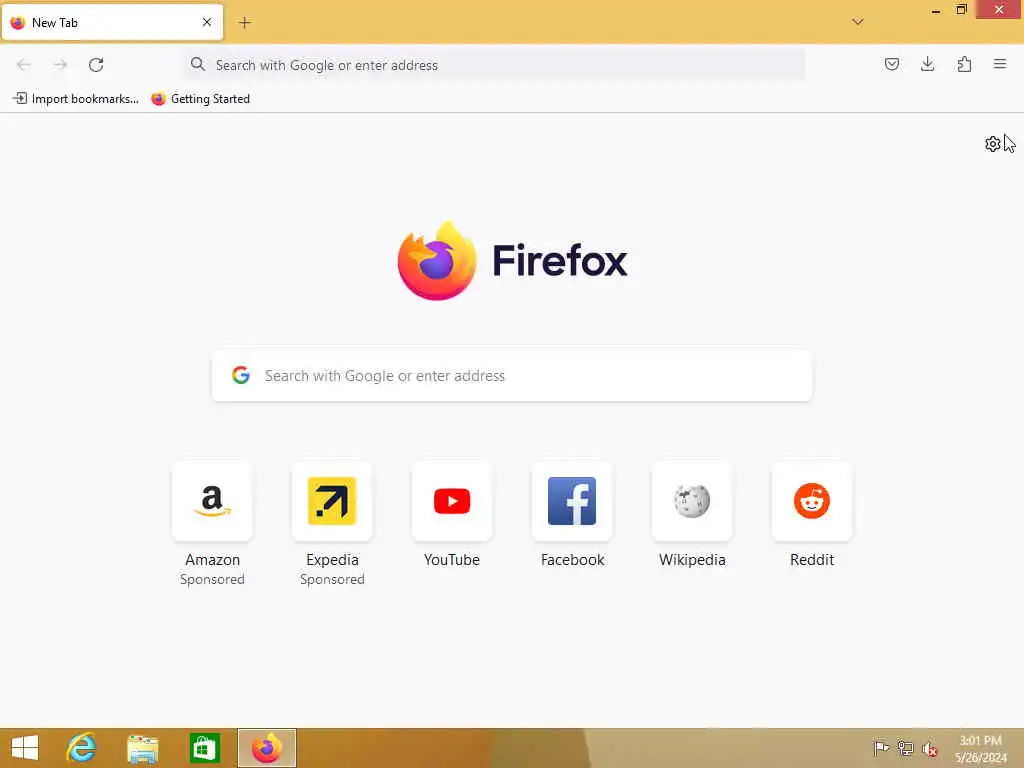Open the Firefox hamburger menu
This screenshot has height=768, width=1024.
1000,64
